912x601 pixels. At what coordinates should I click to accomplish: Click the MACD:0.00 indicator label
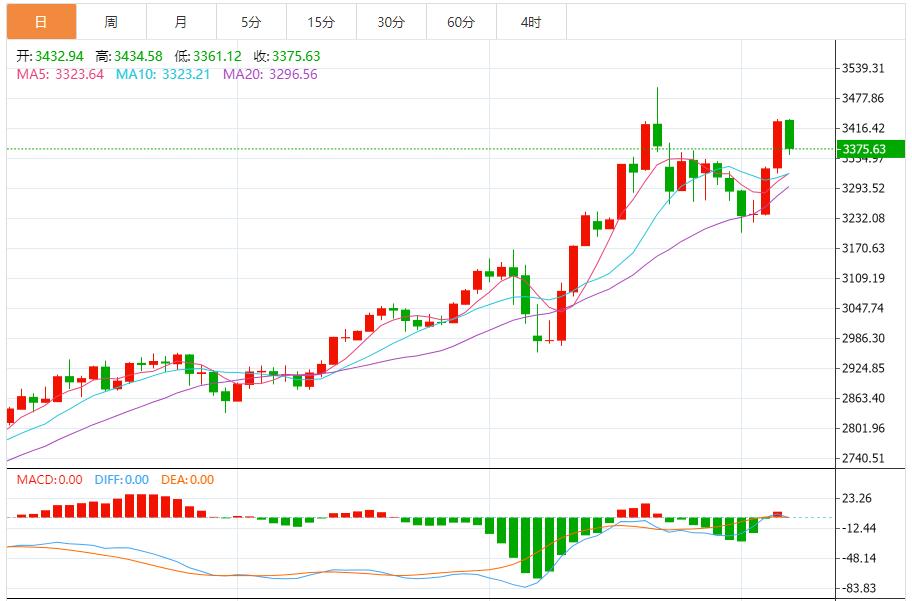[50, 480]
